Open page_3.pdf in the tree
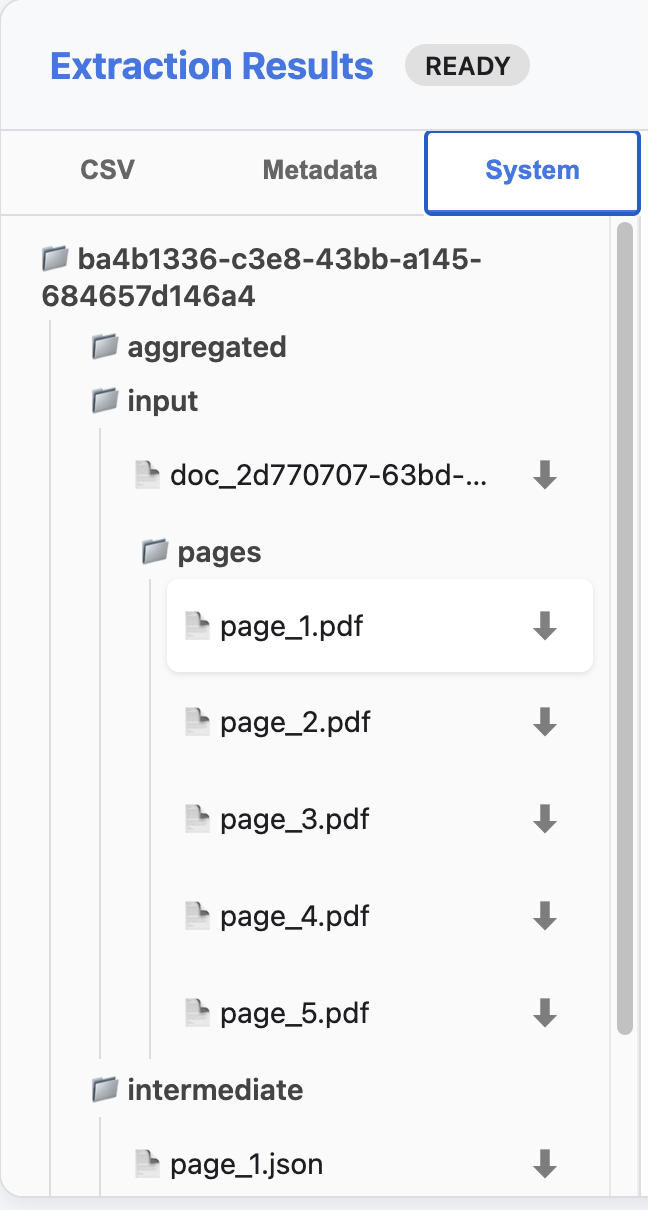The width and height of the screenshot is (648, 1210). [294, 820]
